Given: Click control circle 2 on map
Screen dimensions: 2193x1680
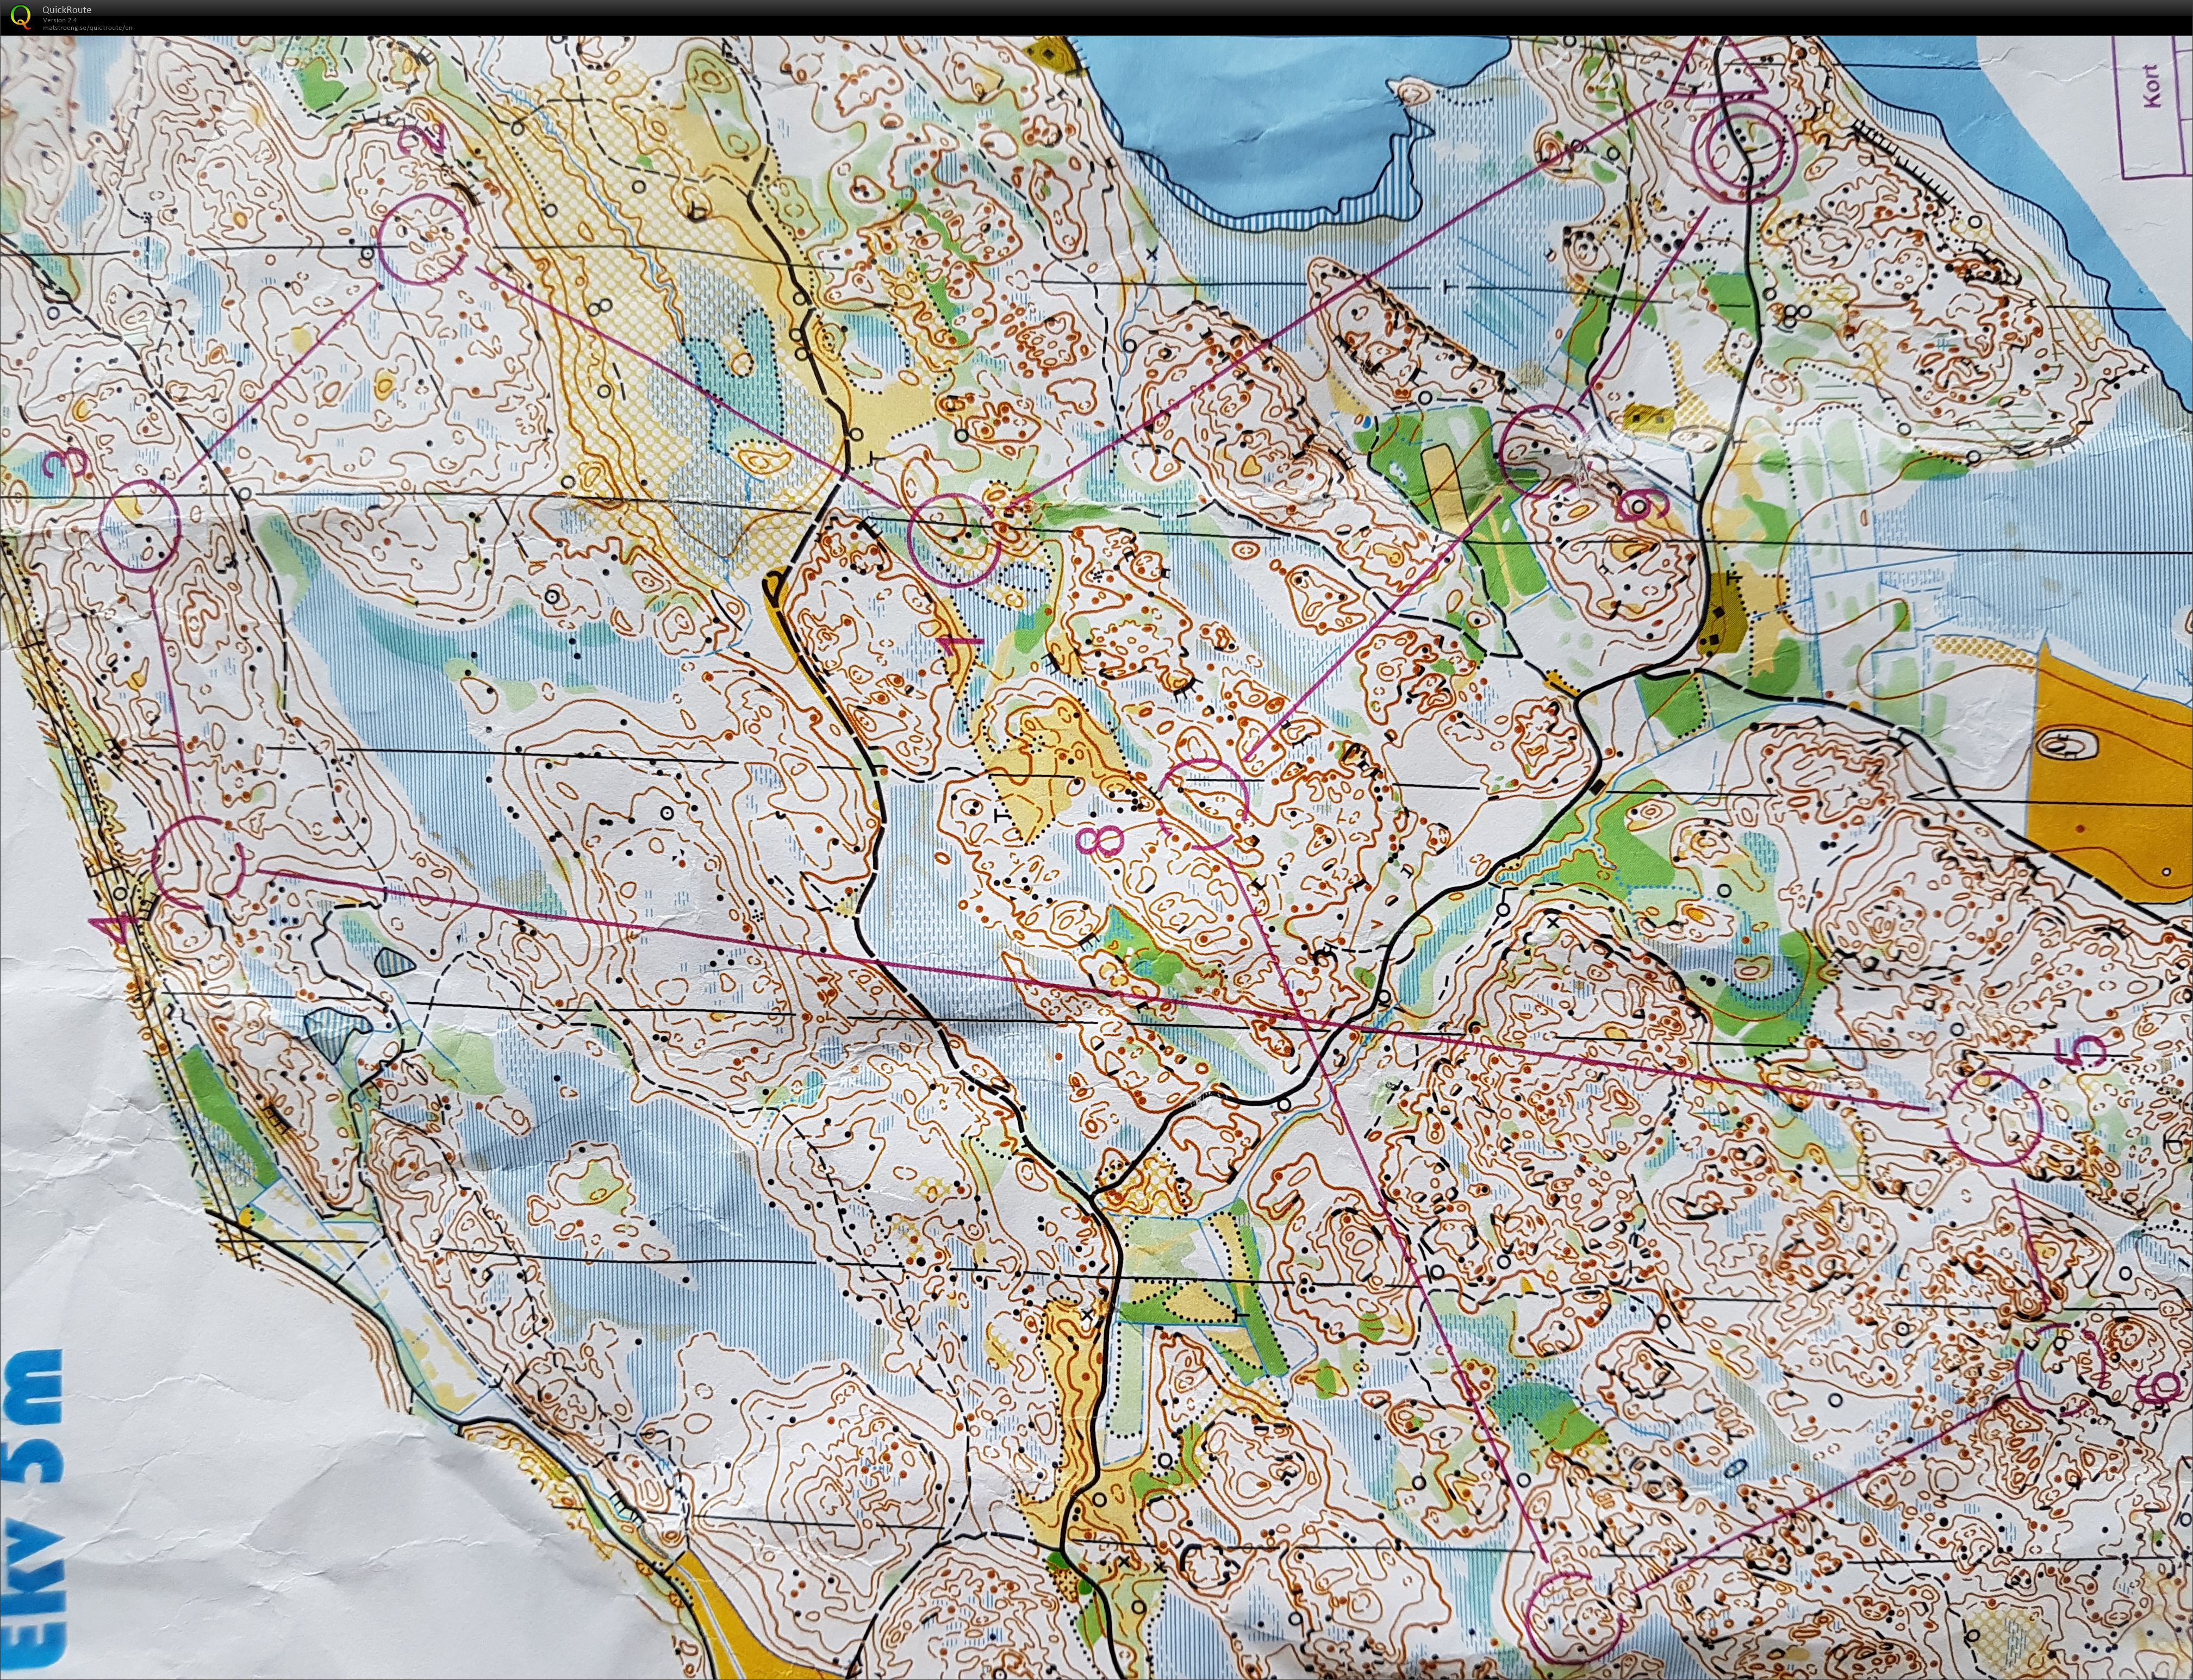Looking at the screenshot, I should tap(424, 239).
